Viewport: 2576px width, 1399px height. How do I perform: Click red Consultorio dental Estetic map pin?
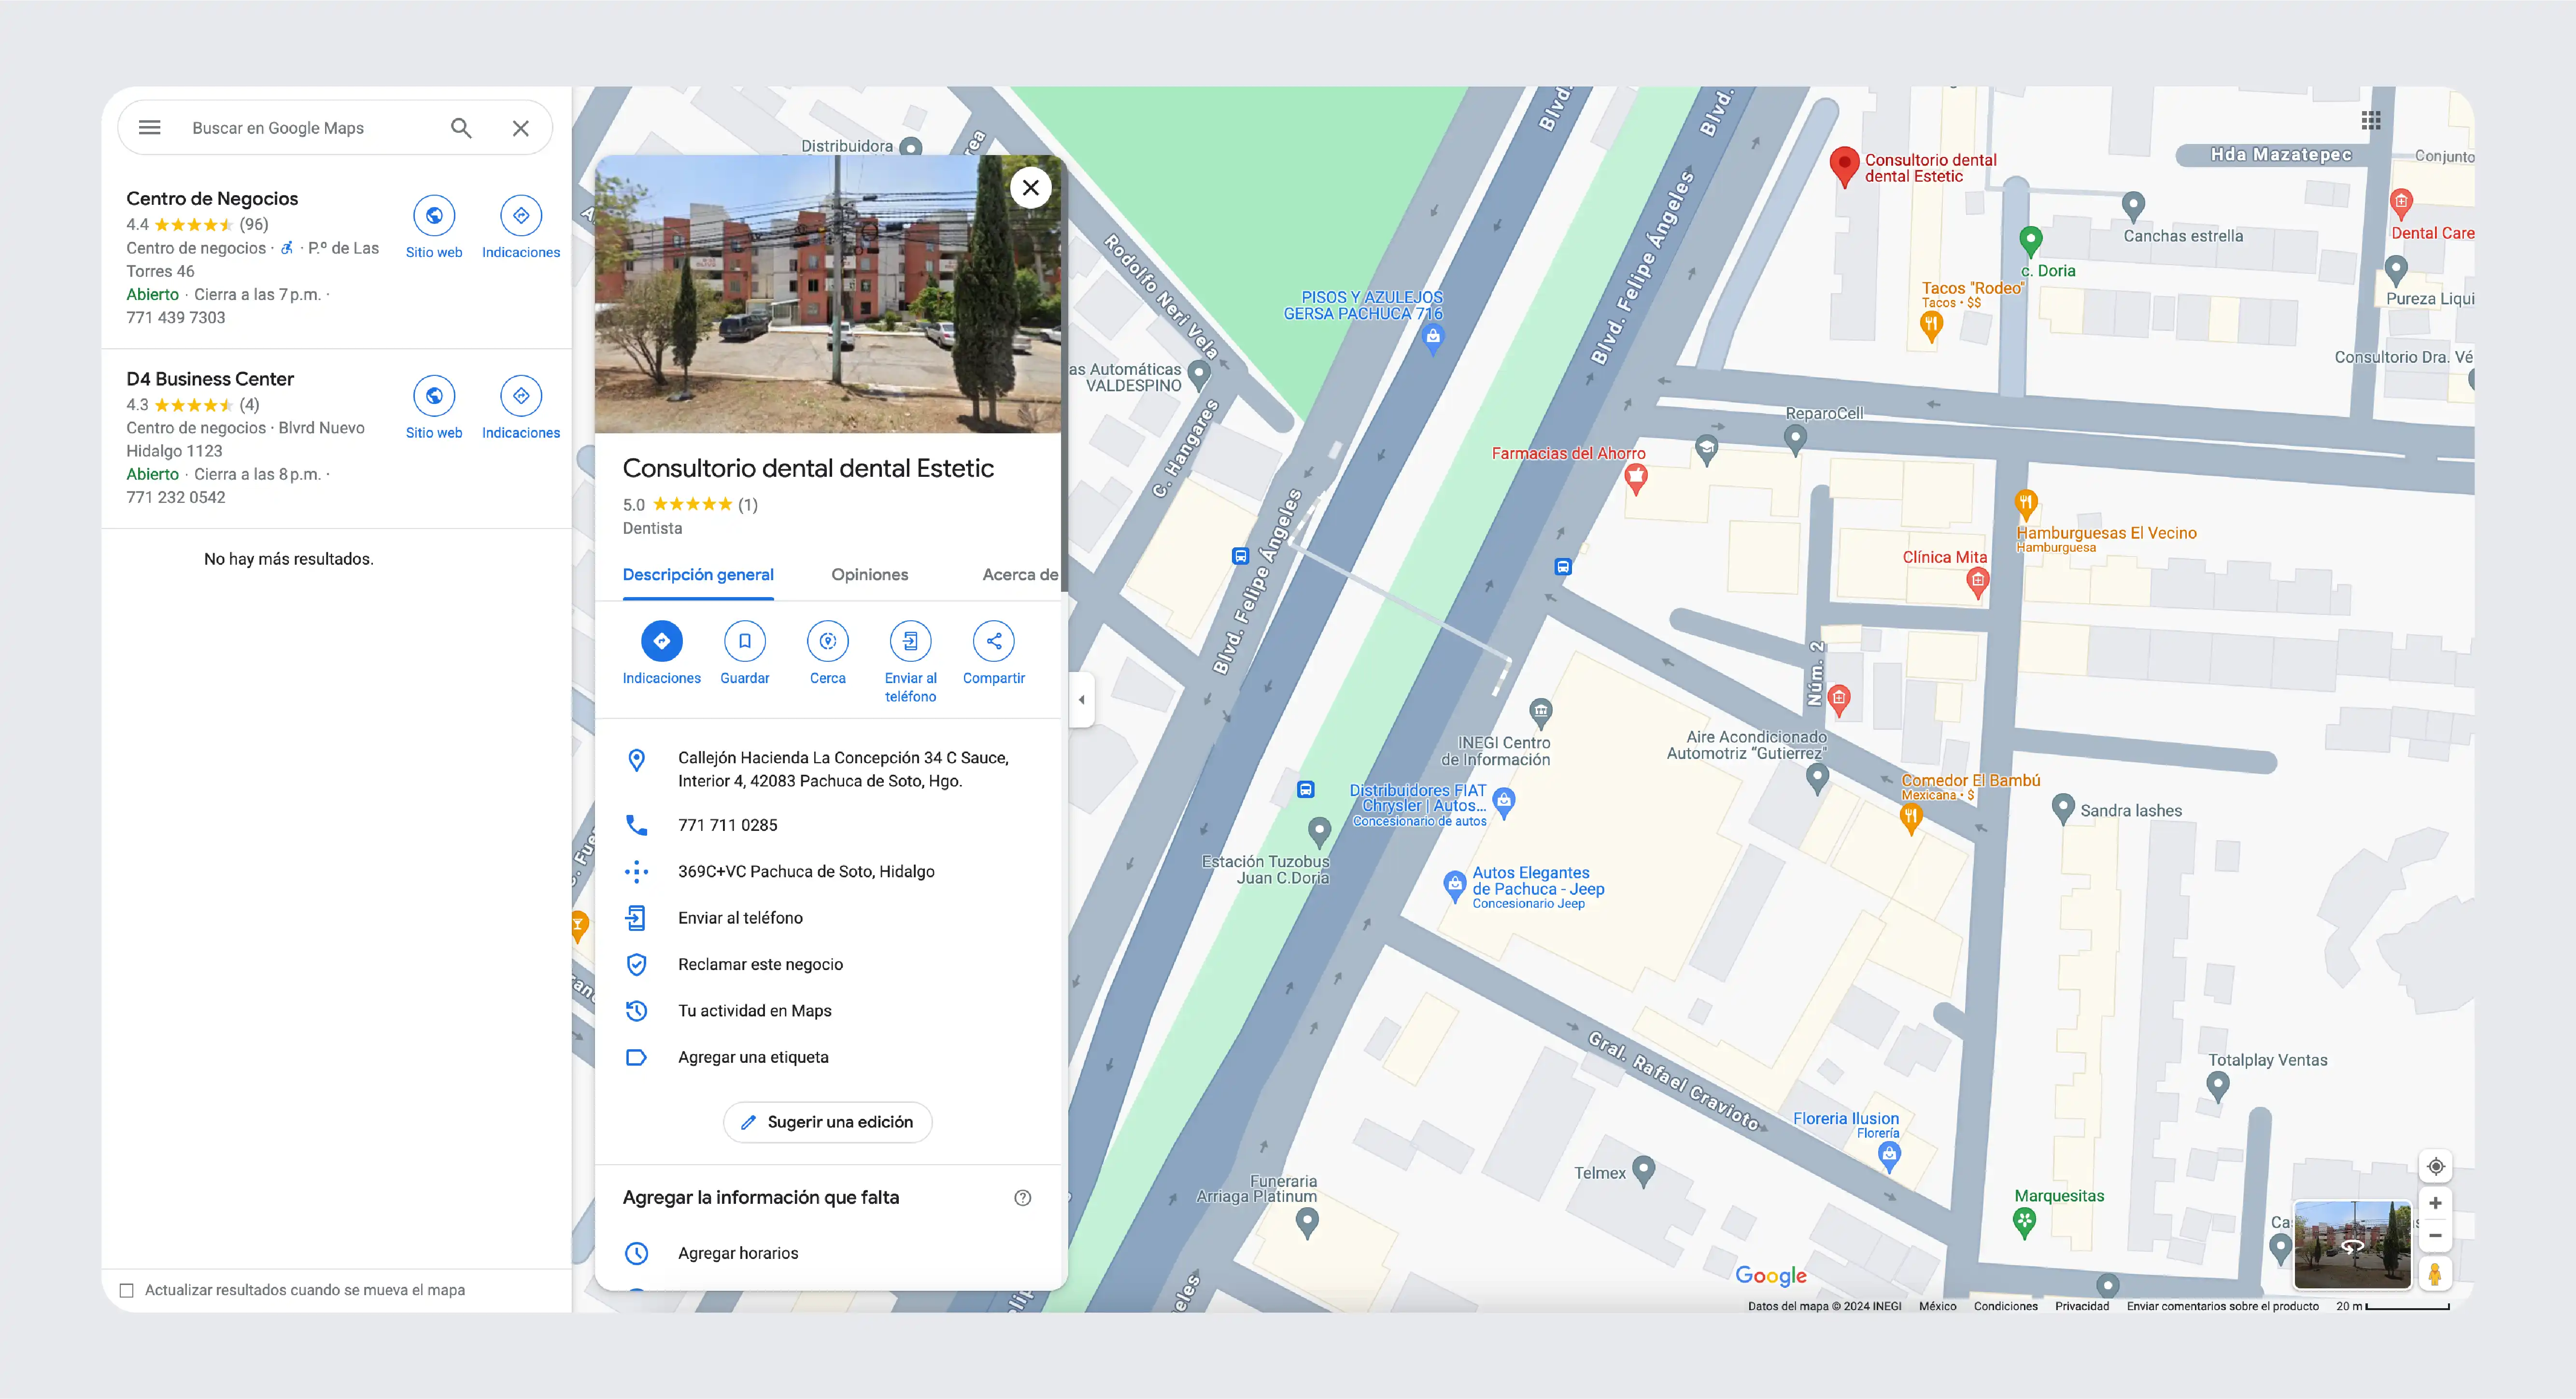point(1845,167)
